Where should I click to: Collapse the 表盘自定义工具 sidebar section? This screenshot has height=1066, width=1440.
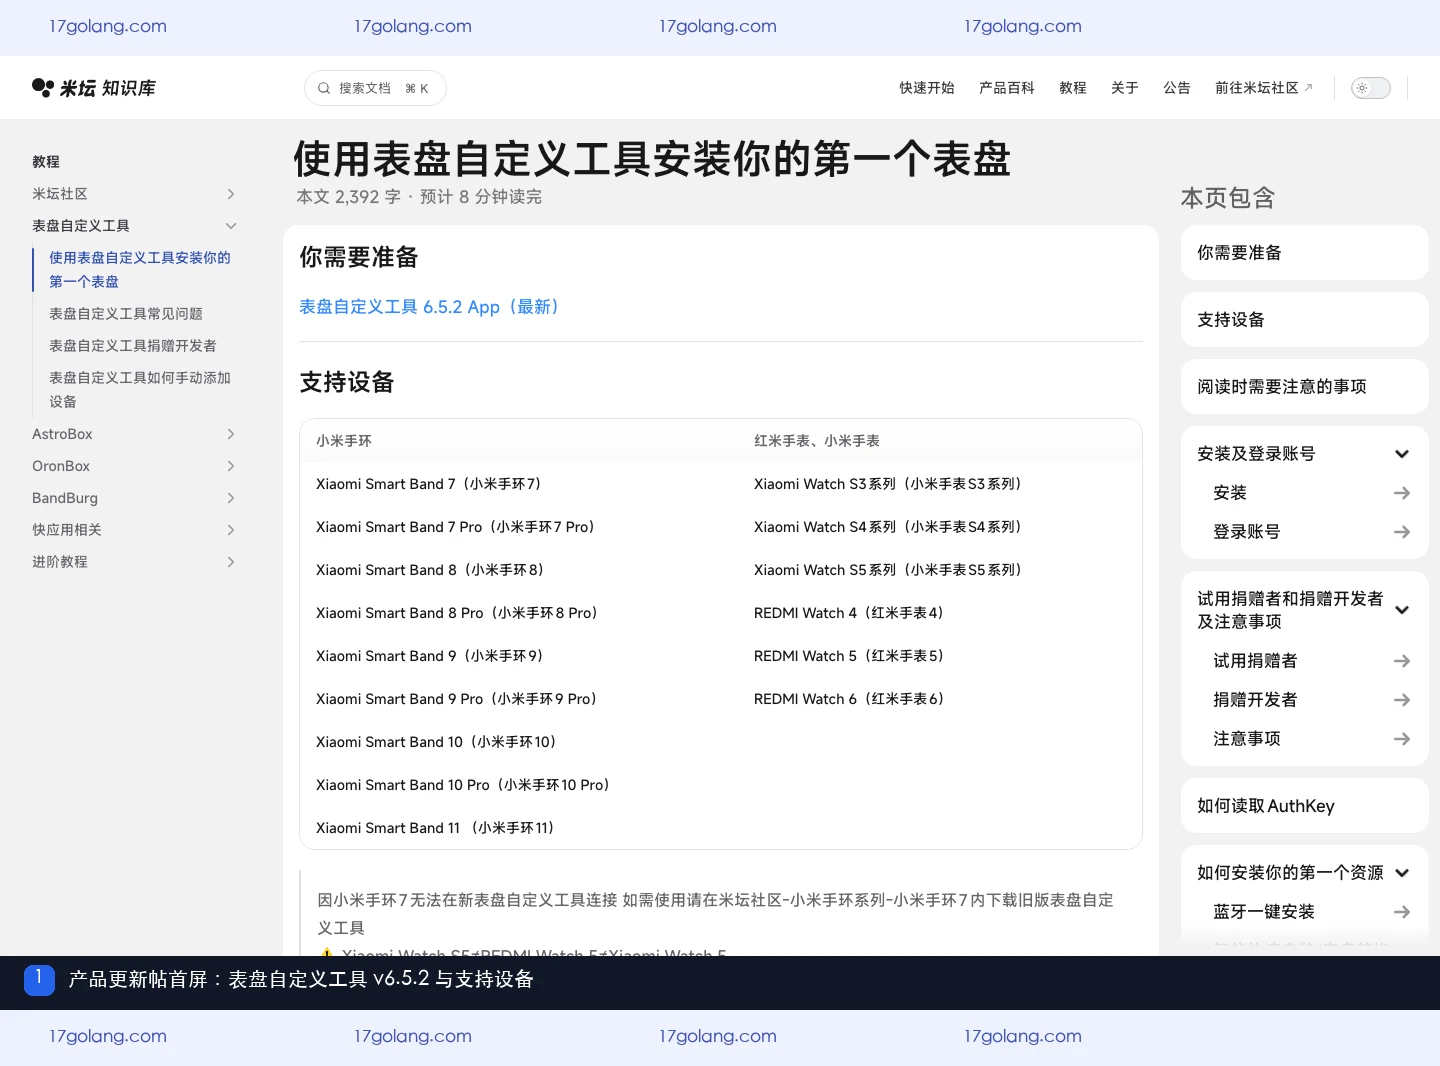click(x=231, y=226)
